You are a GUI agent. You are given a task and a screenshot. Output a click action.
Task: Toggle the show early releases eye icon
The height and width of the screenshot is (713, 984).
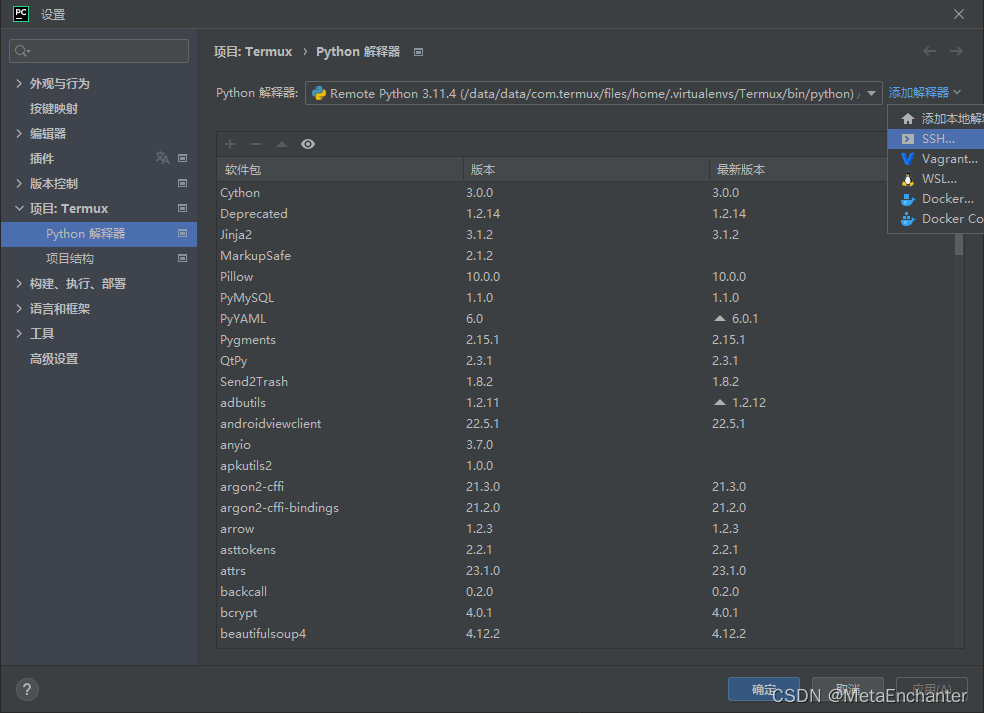click(x=308, y=144)
